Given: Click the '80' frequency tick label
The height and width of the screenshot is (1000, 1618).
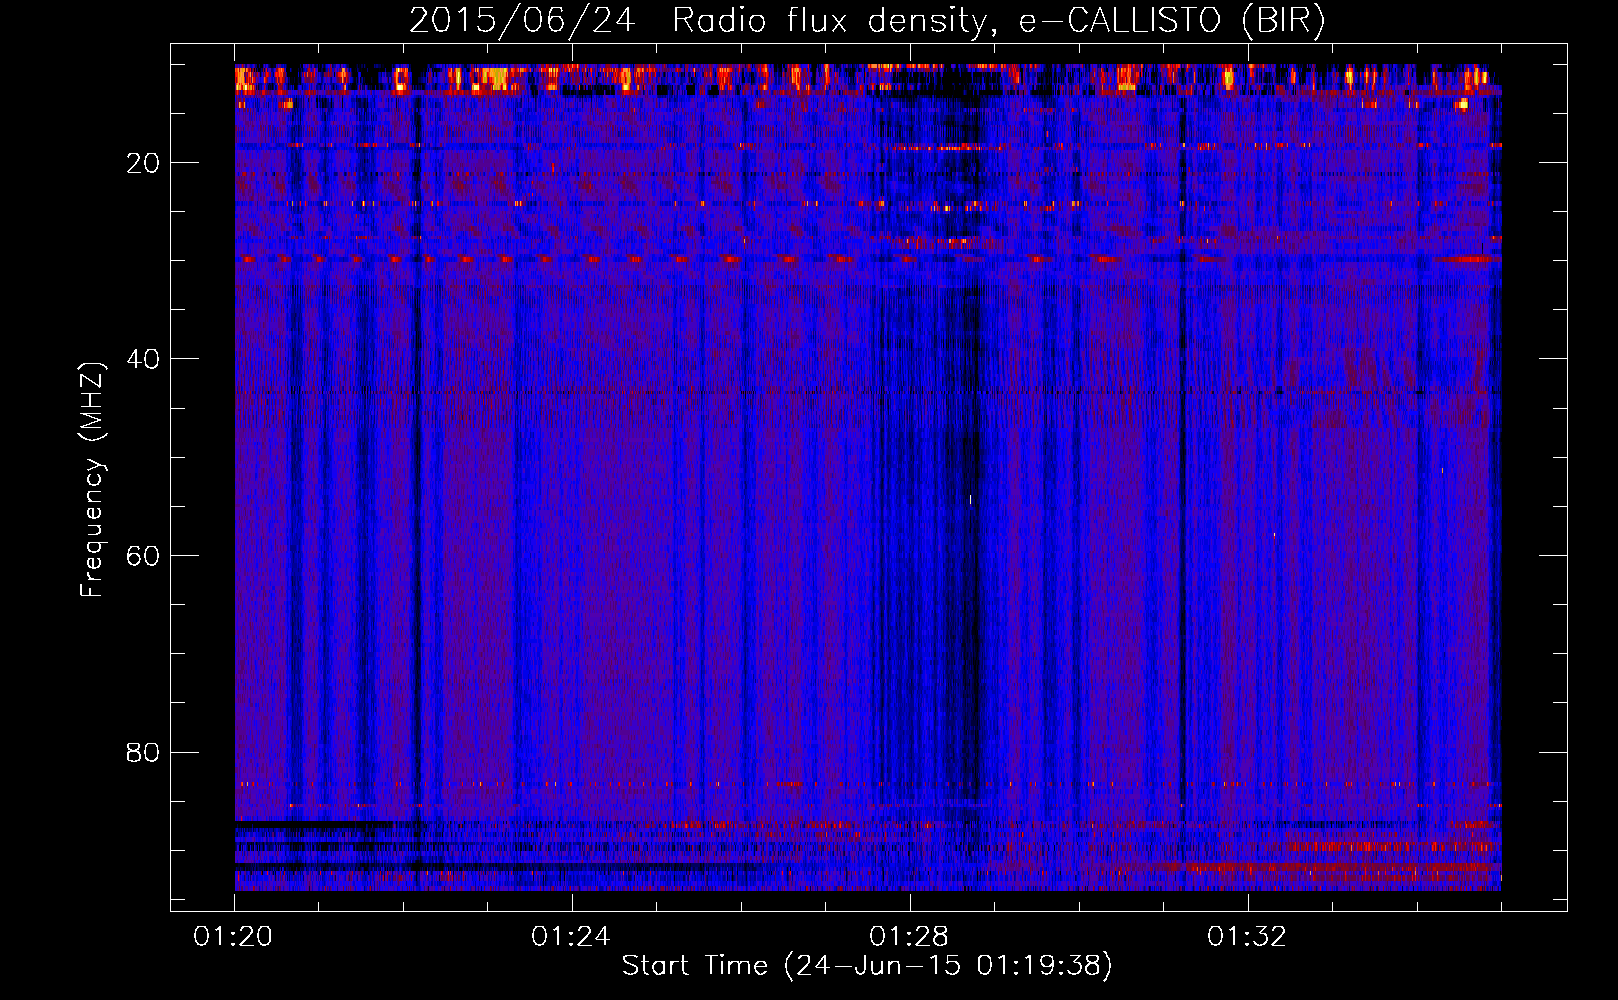Looking at the screenshot, I should [144, 752].
